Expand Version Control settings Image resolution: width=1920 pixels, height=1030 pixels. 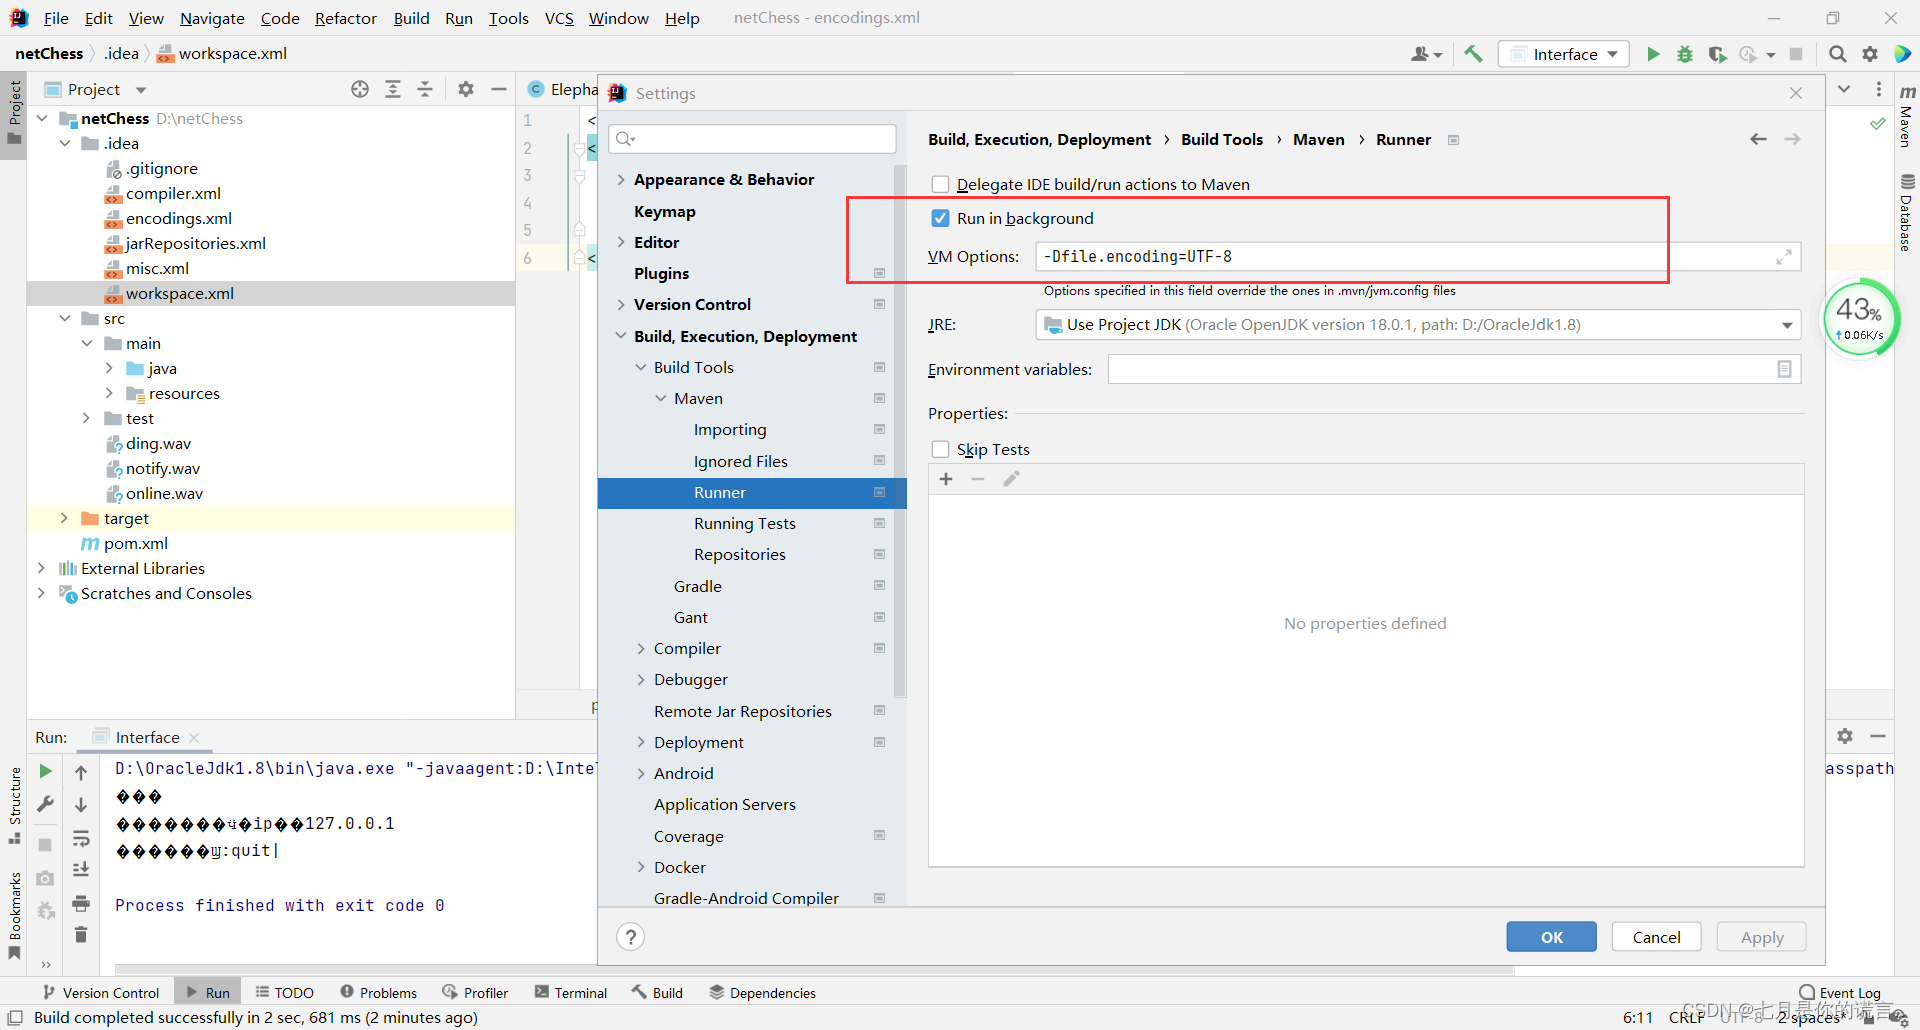coord(621,304)
